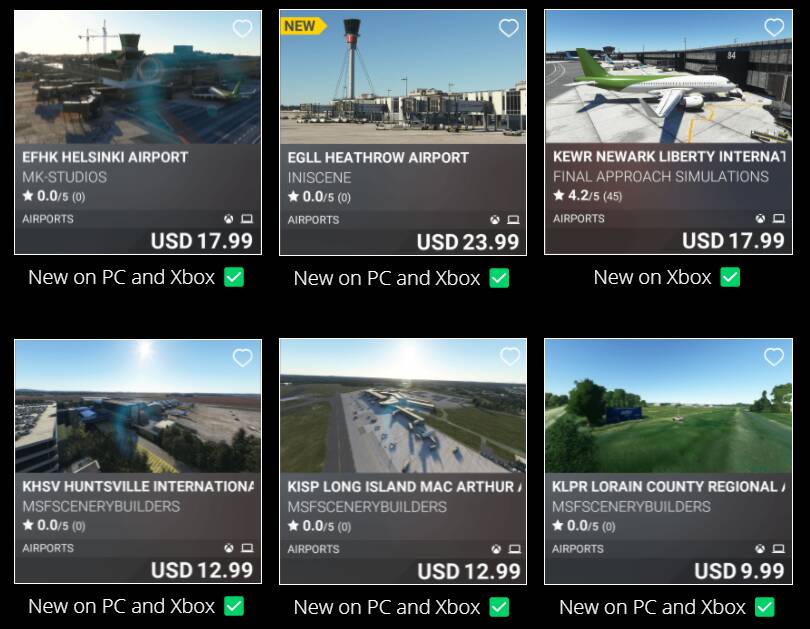
Task: Click green checkmark under KLPR Lorain card
Action: 765,607
